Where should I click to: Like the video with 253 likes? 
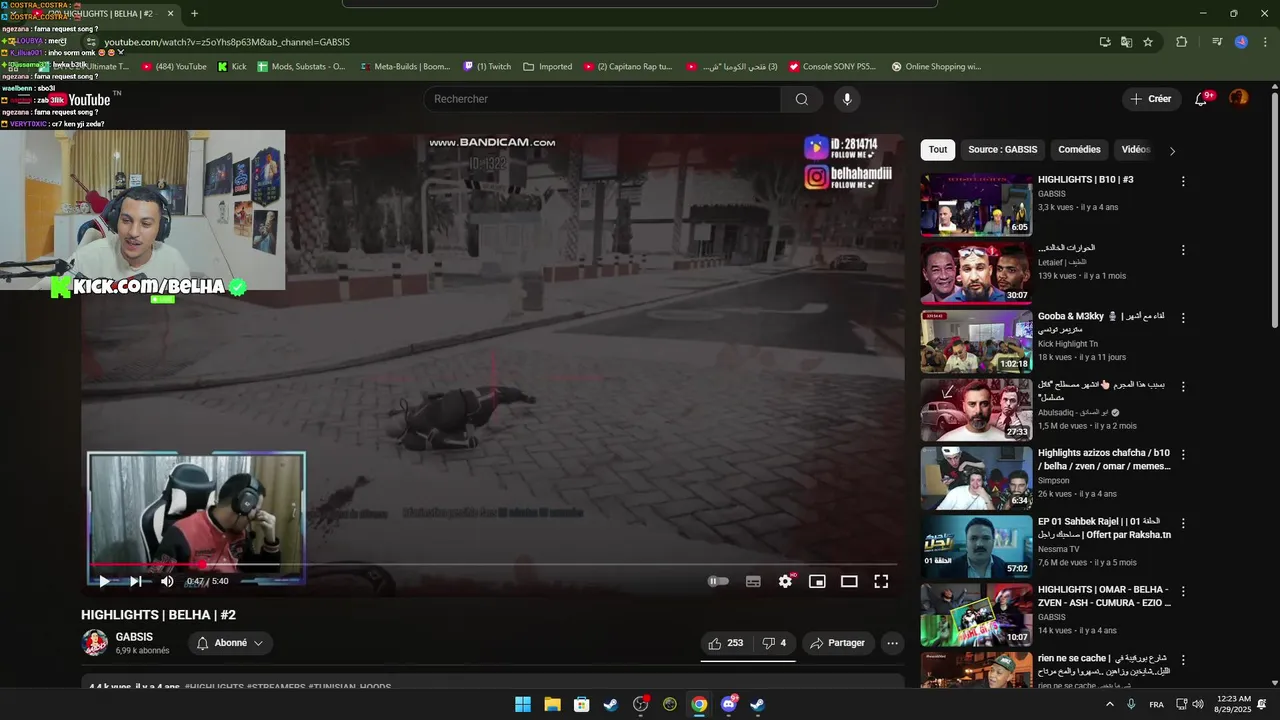[726, 643]
